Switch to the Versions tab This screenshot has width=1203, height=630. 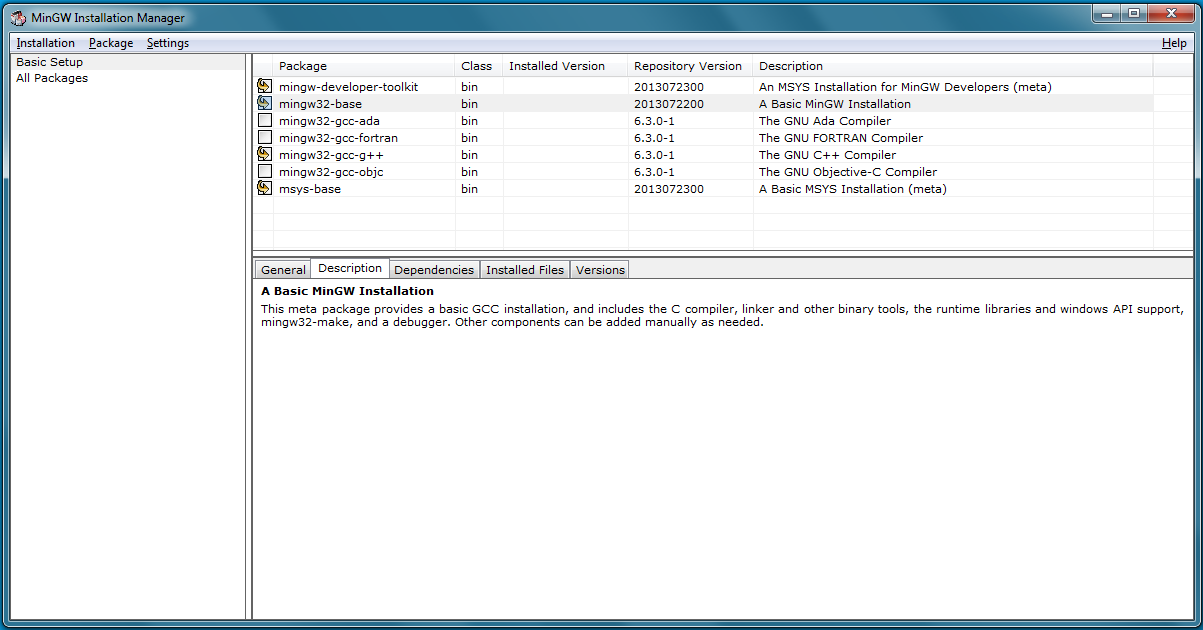click(600, 270)
